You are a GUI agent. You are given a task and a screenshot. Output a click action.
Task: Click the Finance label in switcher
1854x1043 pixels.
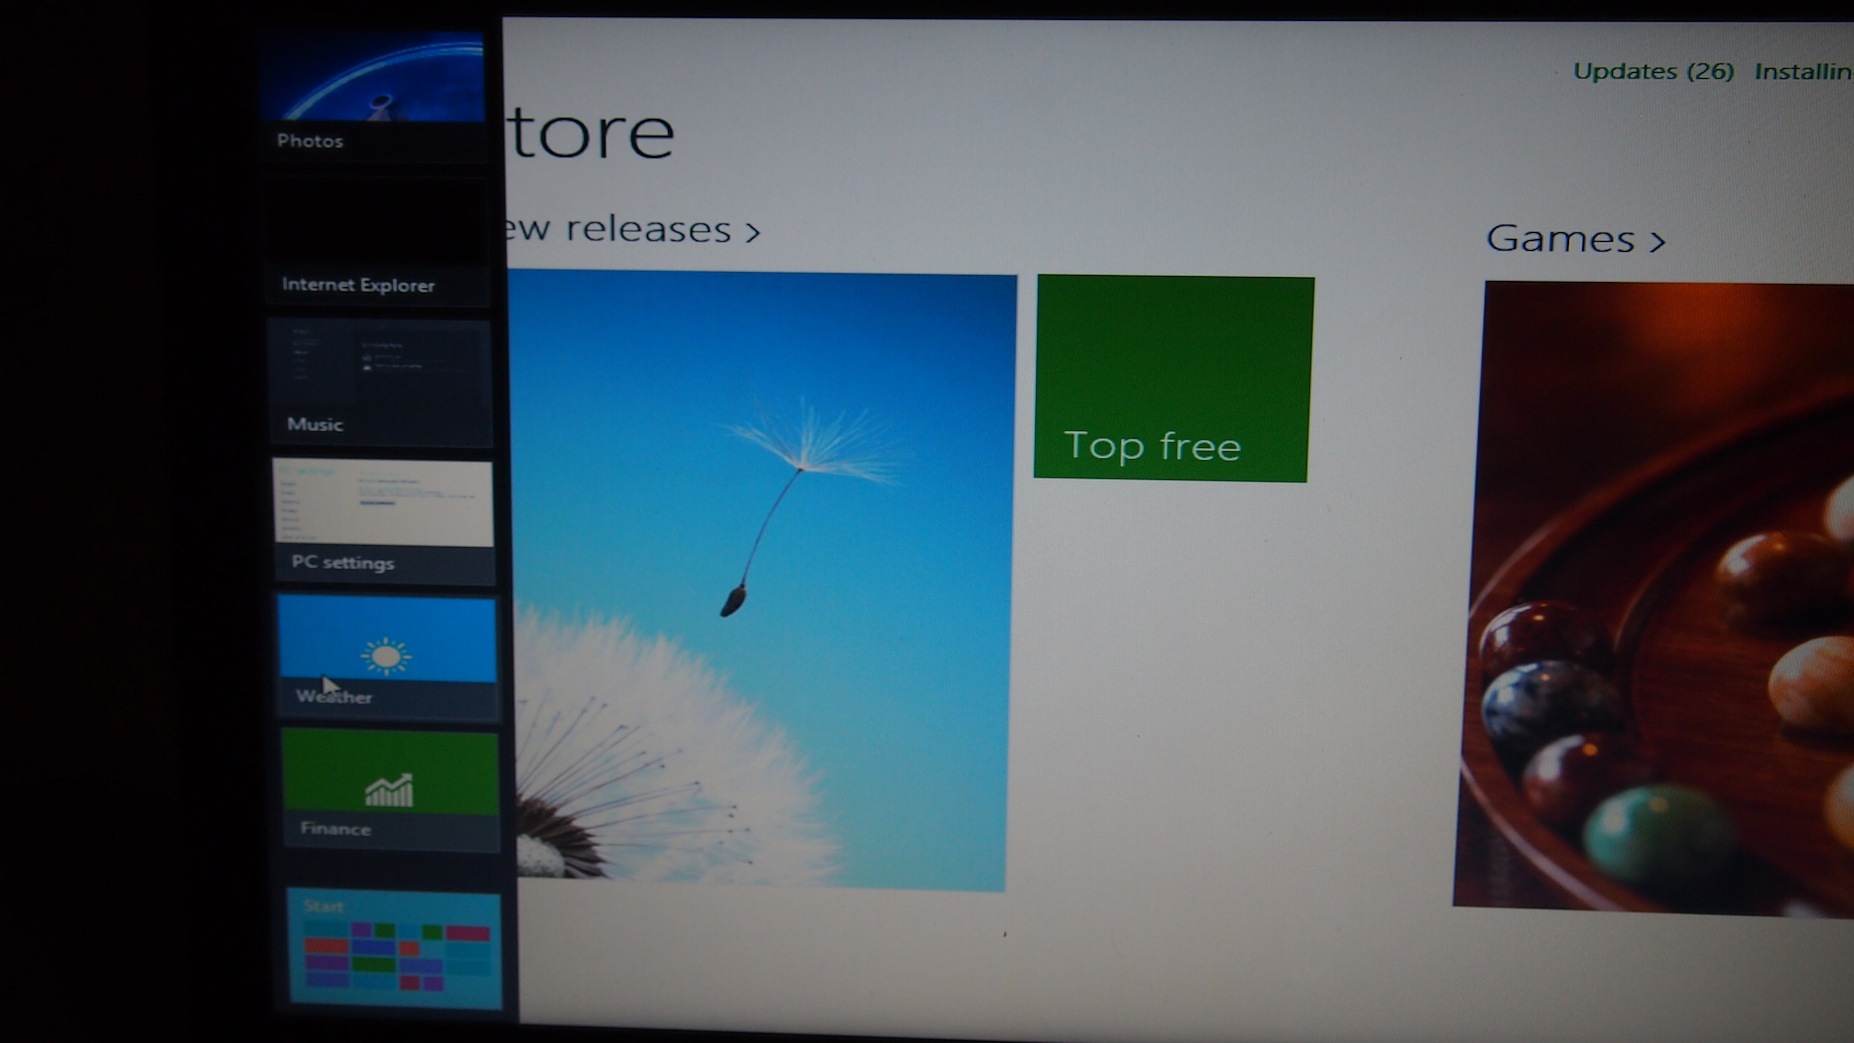point(335,828)
